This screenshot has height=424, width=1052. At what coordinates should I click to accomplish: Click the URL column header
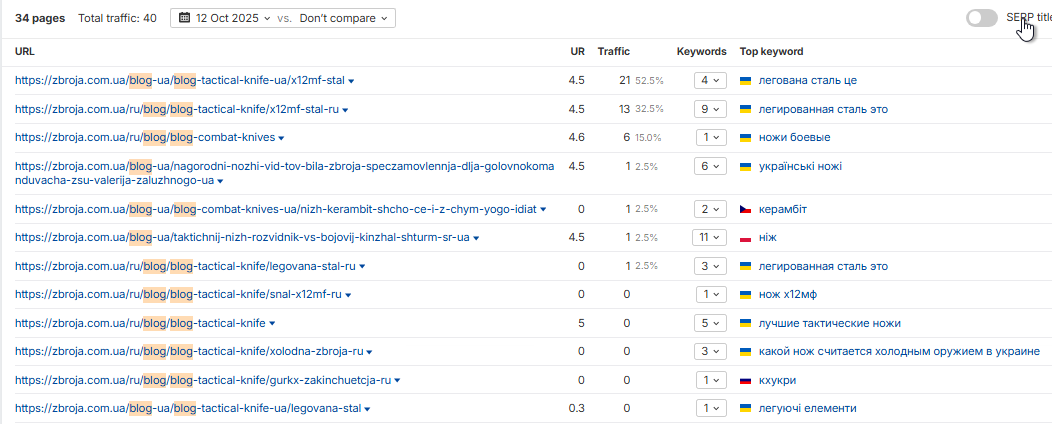25,52
